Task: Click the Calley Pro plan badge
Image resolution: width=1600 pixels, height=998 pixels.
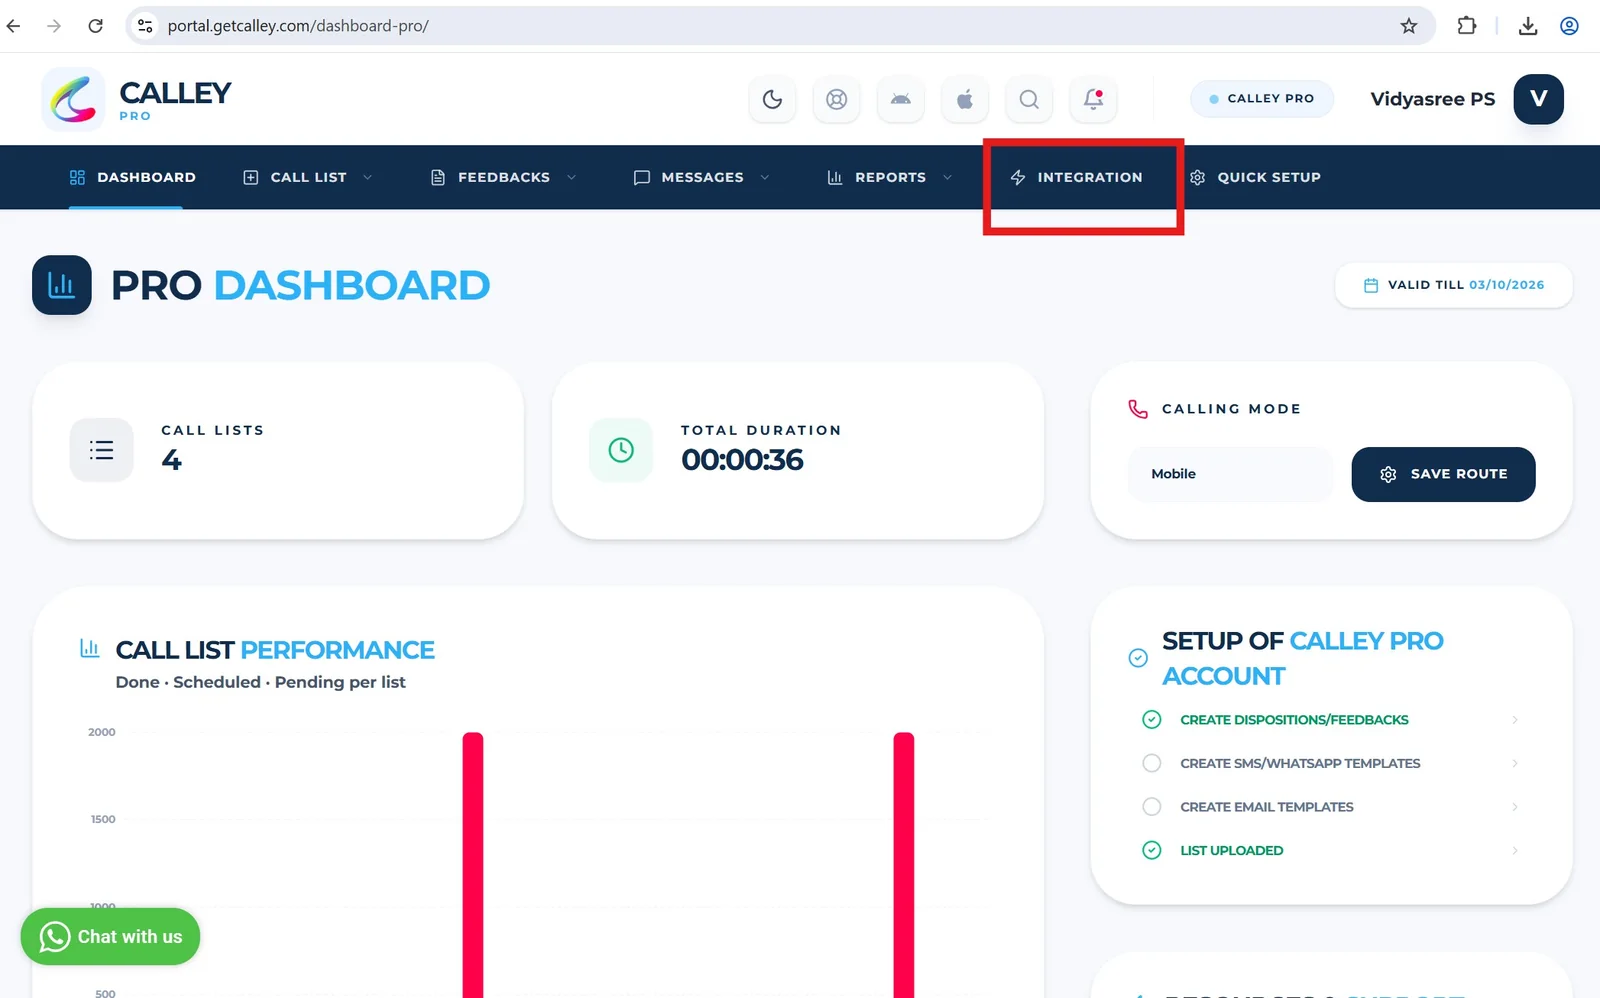Action: 1262,99
